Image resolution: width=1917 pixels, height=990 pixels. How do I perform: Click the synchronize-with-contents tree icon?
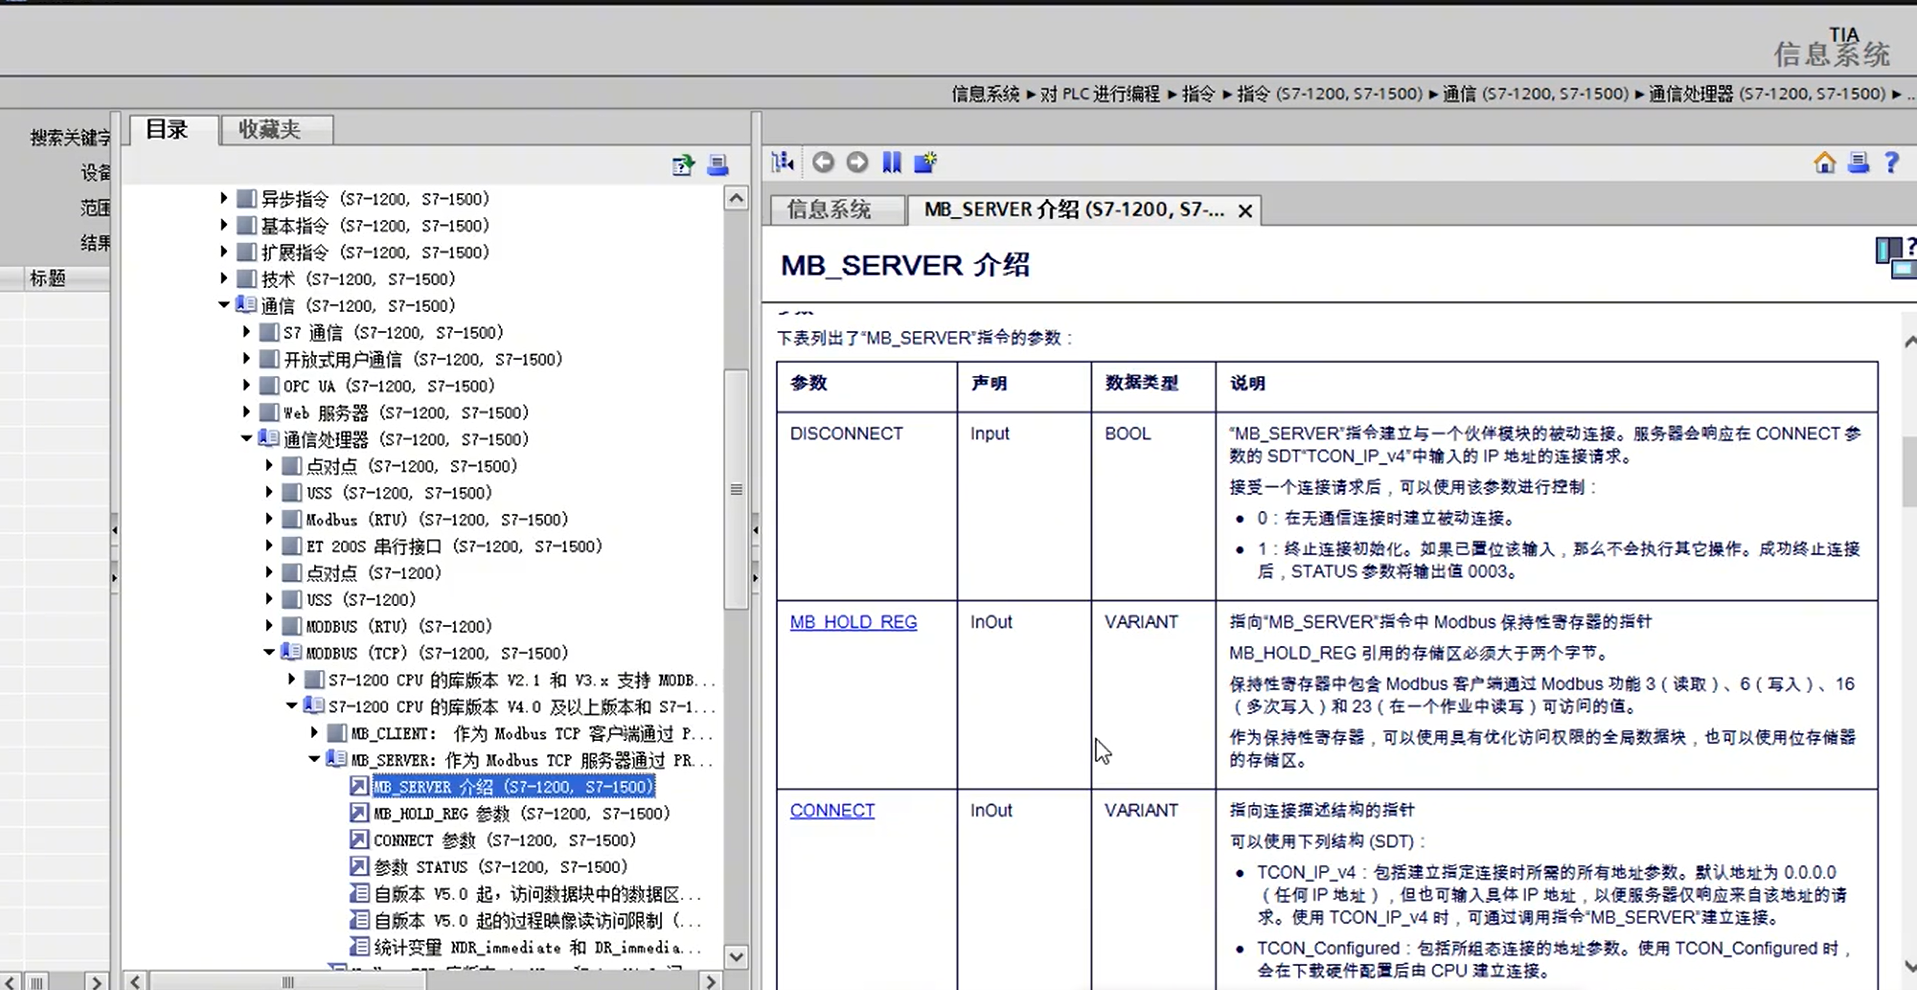point(783,162)
